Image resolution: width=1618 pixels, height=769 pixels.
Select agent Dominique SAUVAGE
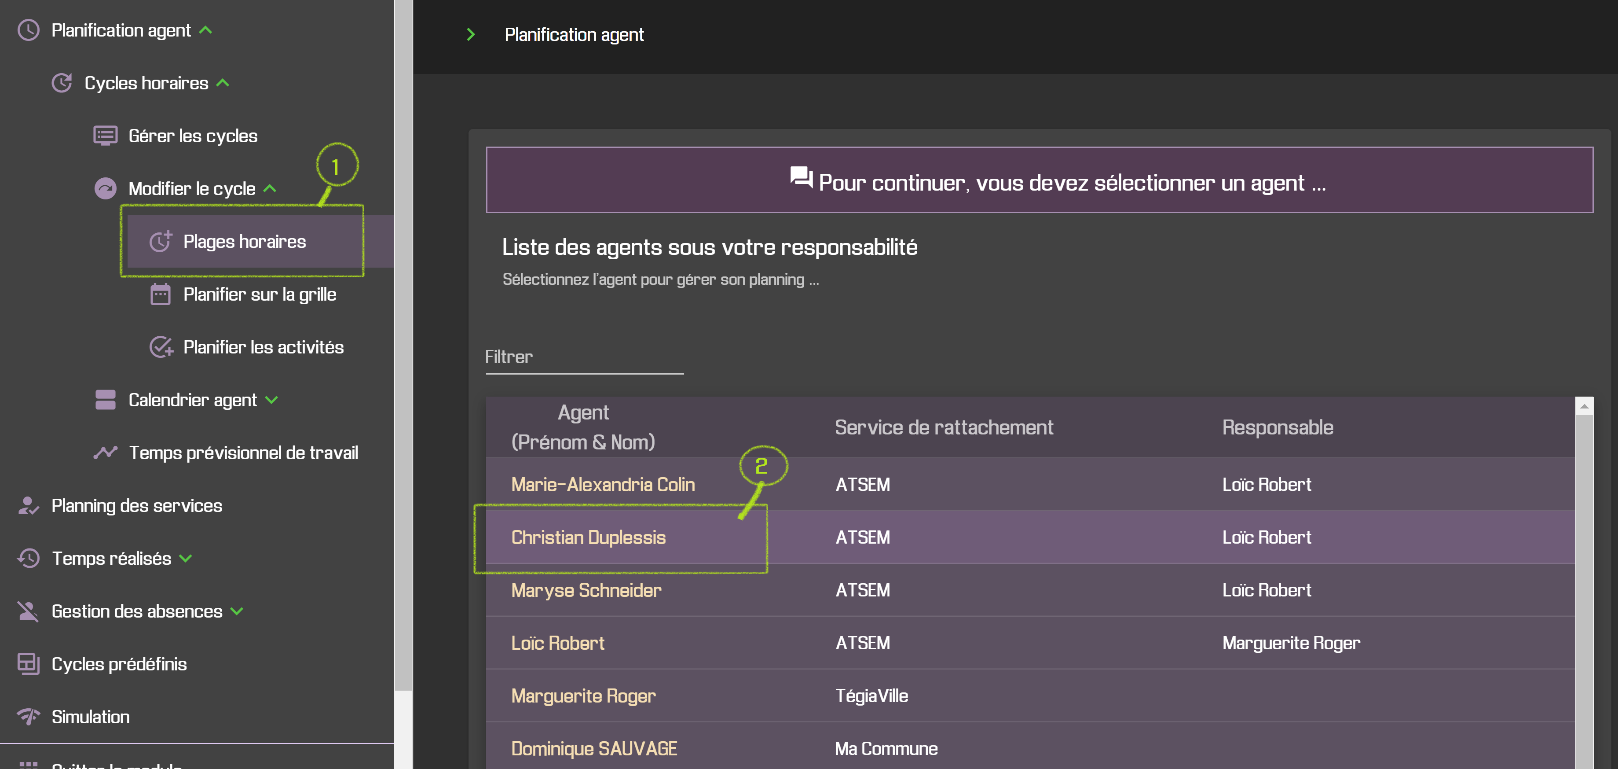[x=594, y=749]
